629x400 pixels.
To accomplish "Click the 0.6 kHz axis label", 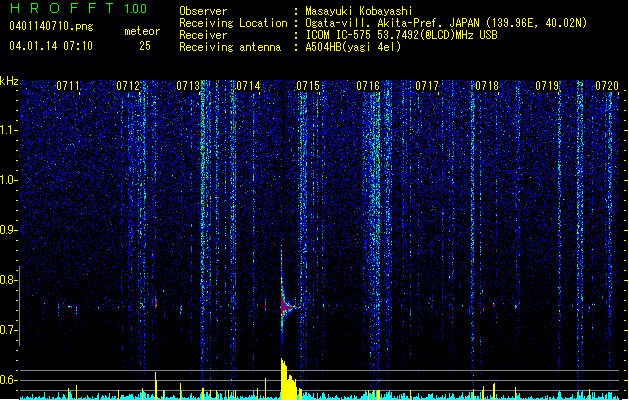I will pyautogui.click(x=9, y=380).
